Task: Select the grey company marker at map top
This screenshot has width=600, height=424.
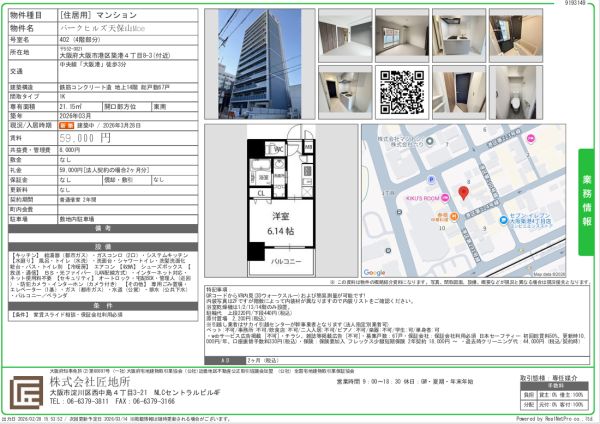Action: 429,141
